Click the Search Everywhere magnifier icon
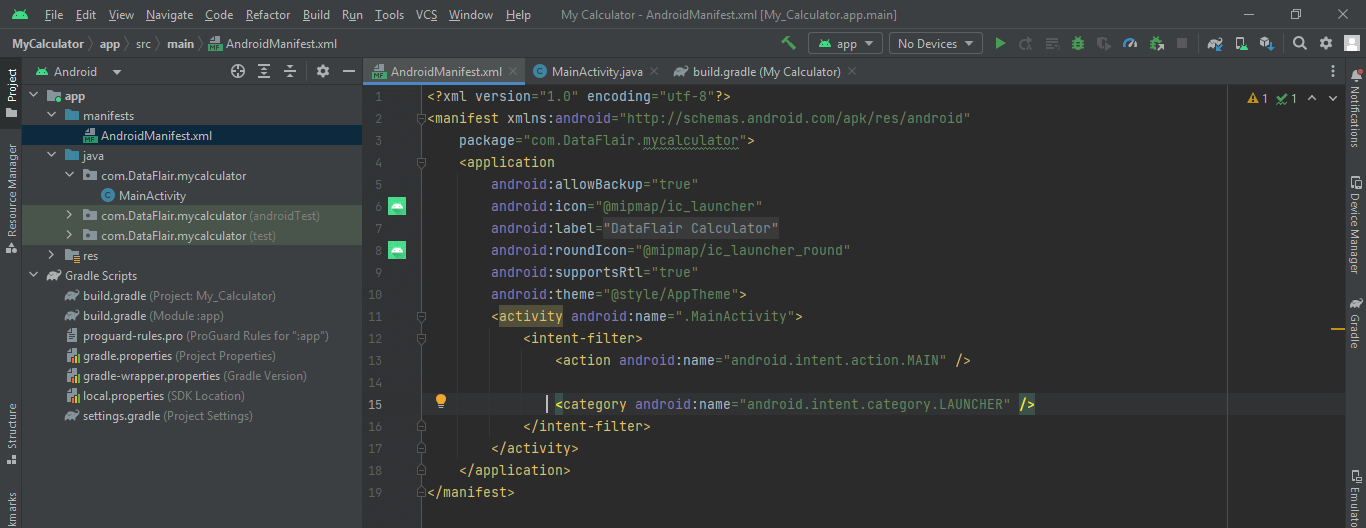The height and width of the screenshot is (528, 1366). (x=1300, y=43)
